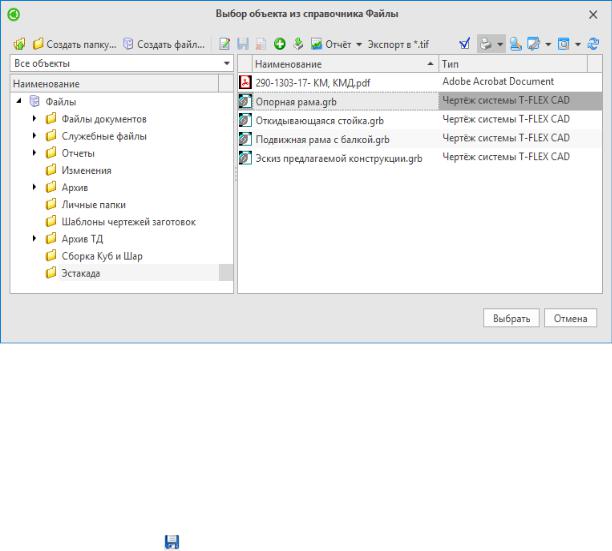Sort by the Наименование column in file list

pyautogui.click(x=345, y=64)
